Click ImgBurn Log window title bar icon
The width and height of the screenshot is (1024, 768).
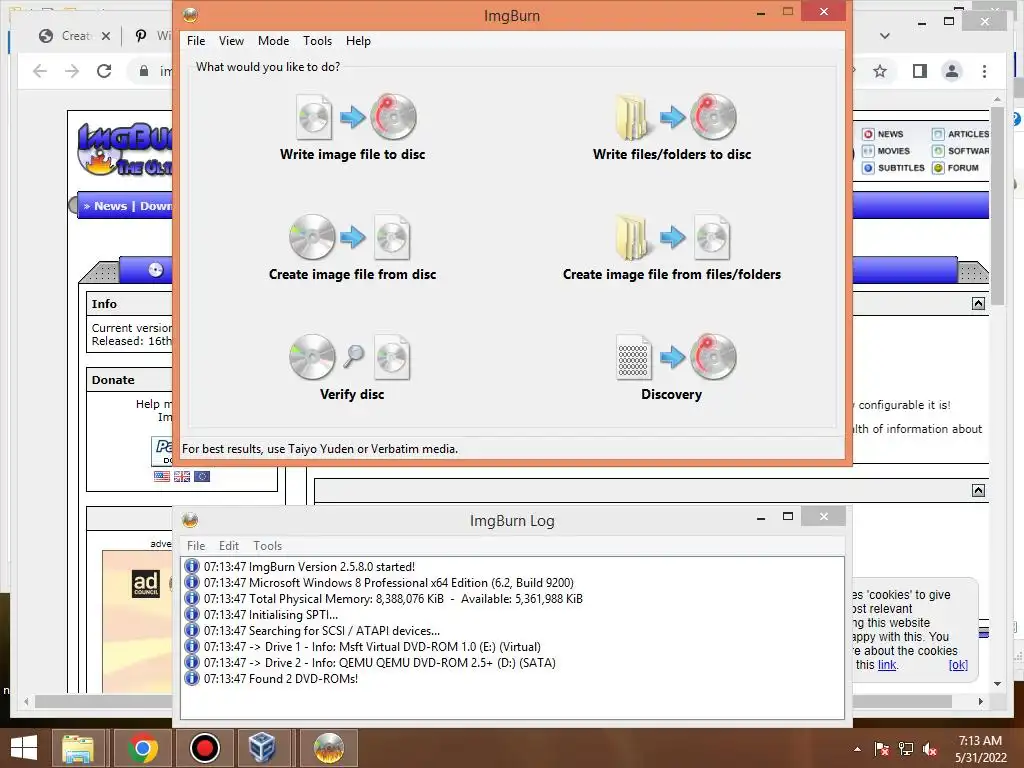pos(190,520)
